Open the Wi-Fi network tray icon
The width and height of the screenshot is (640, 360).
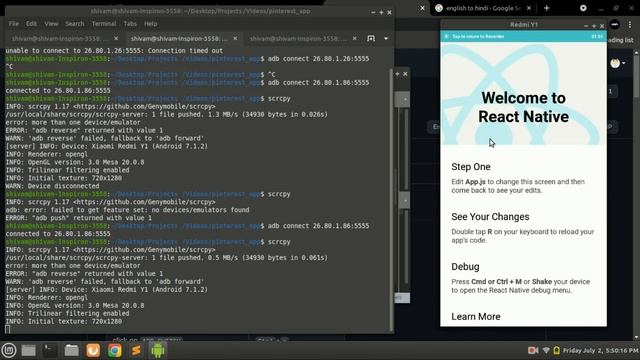click(546, 350)
